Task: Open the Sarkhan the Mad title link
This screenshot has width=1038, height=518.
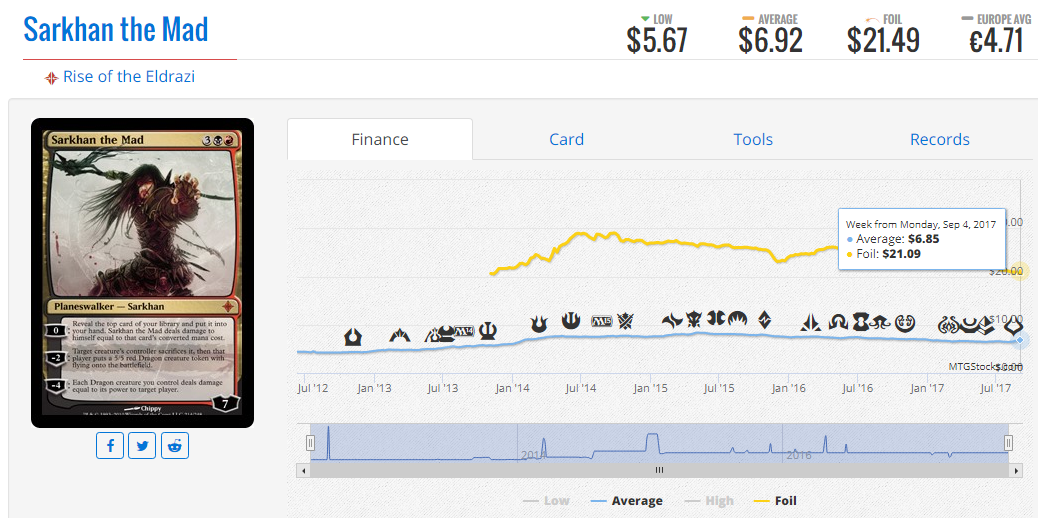Action: click(x=116, y=28)
